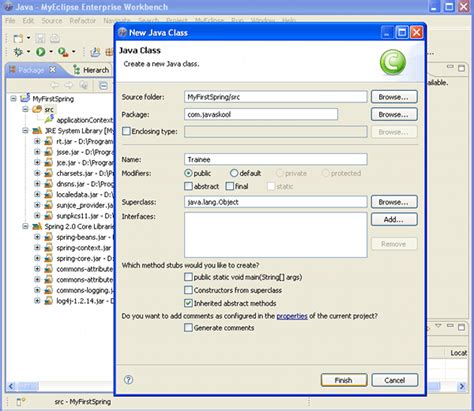This screenshot has width=474, height=411.
Task: Click the JRE System Library icon
Action: [37, 131]
